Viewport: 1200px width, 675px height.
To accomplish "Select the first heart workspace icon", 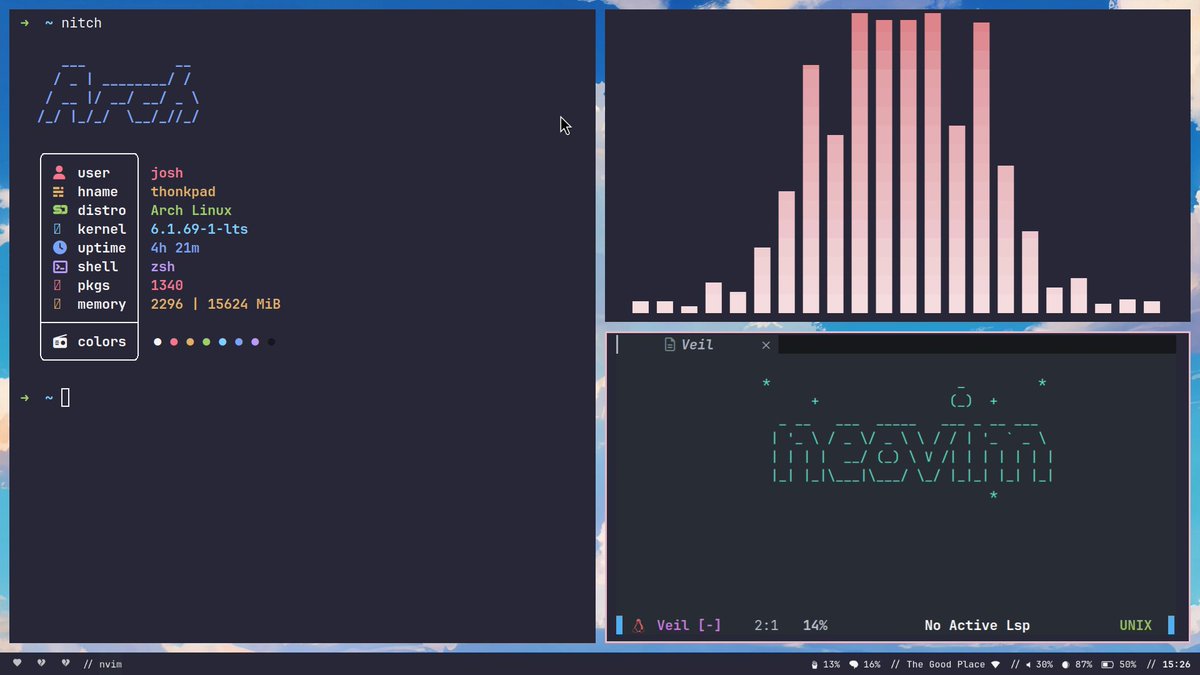I will pyautogui.click(x=17, y=663).
